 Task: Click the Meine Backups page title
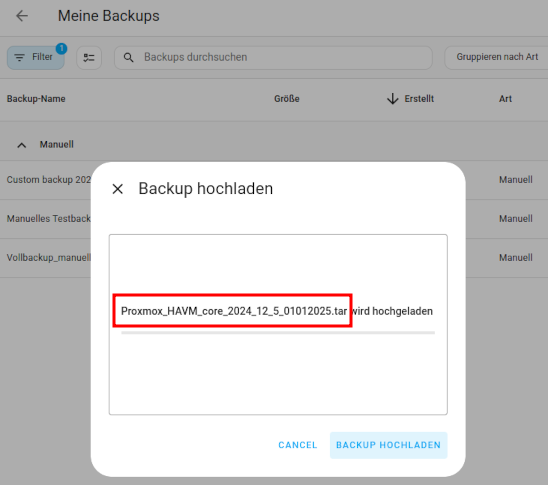pos(108,16)
